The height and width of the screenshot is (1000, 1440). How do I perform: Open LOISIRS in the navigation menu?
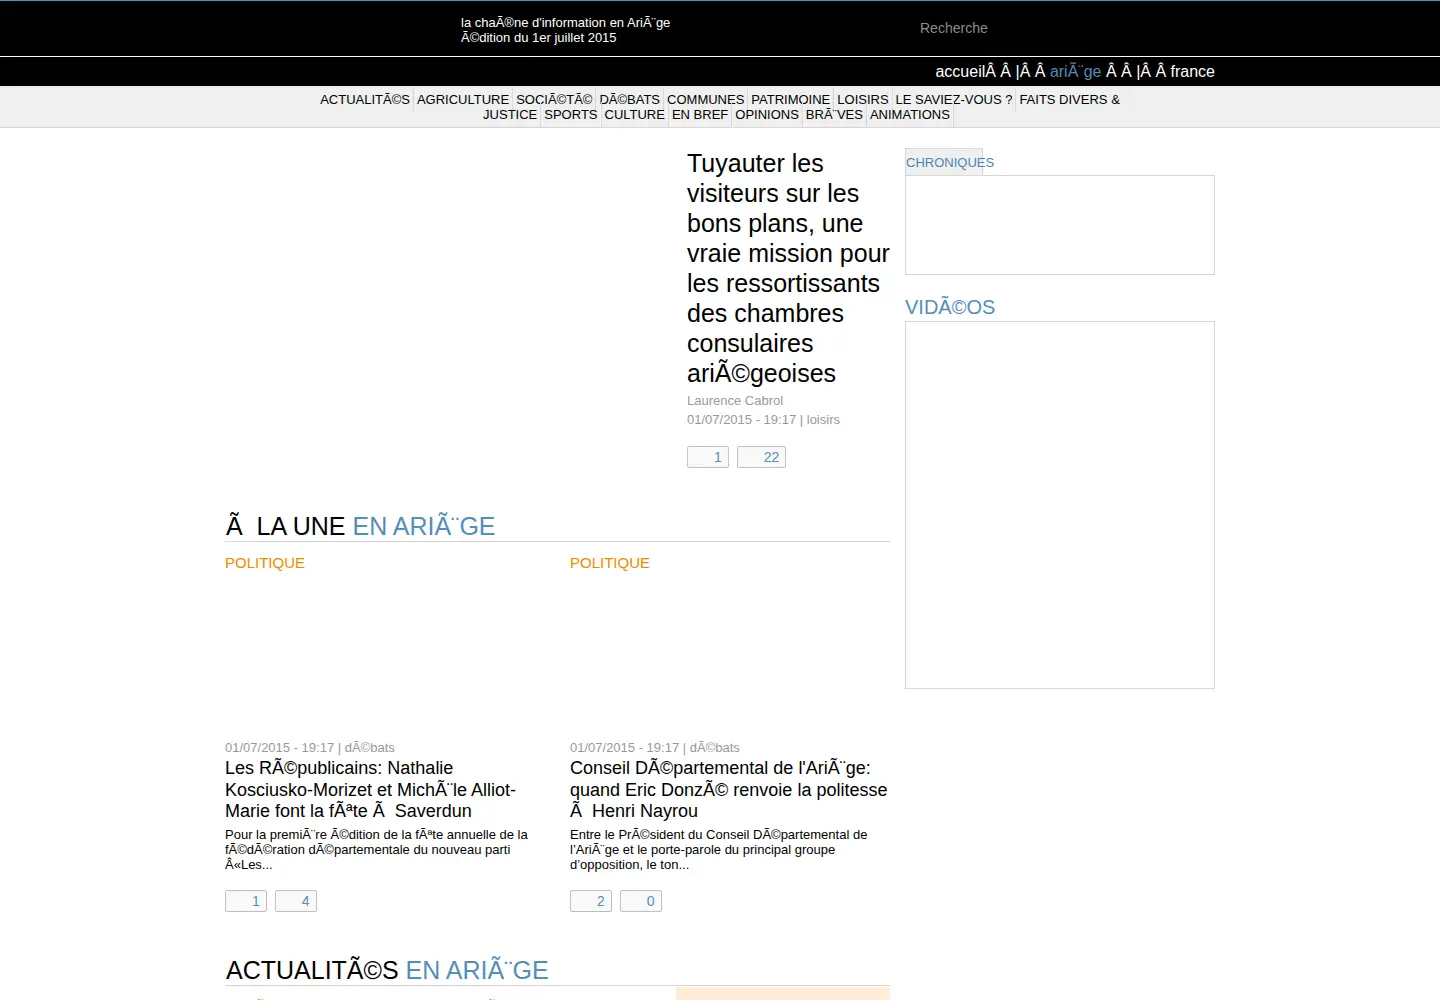(x=863, y=99)
